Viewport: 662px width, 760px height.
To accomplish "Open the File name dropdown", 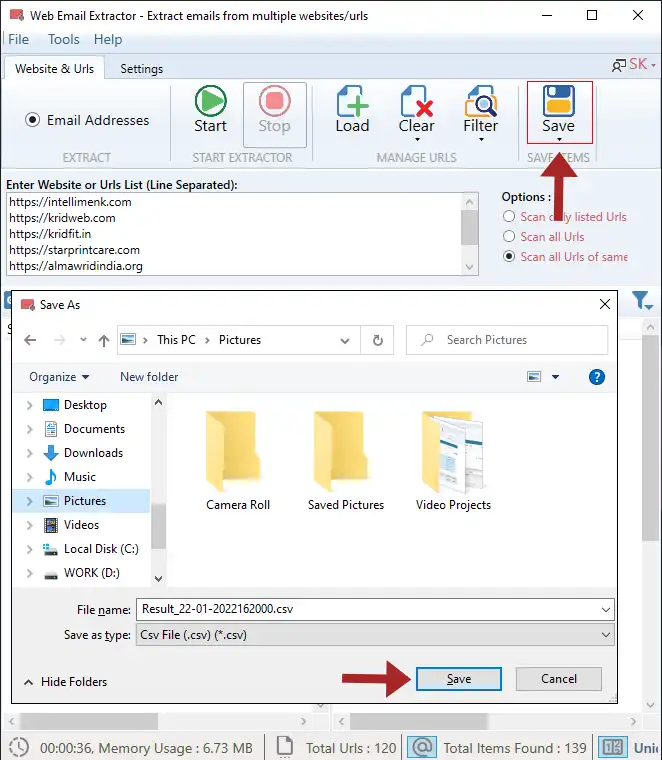I will [x=606, y=609].
